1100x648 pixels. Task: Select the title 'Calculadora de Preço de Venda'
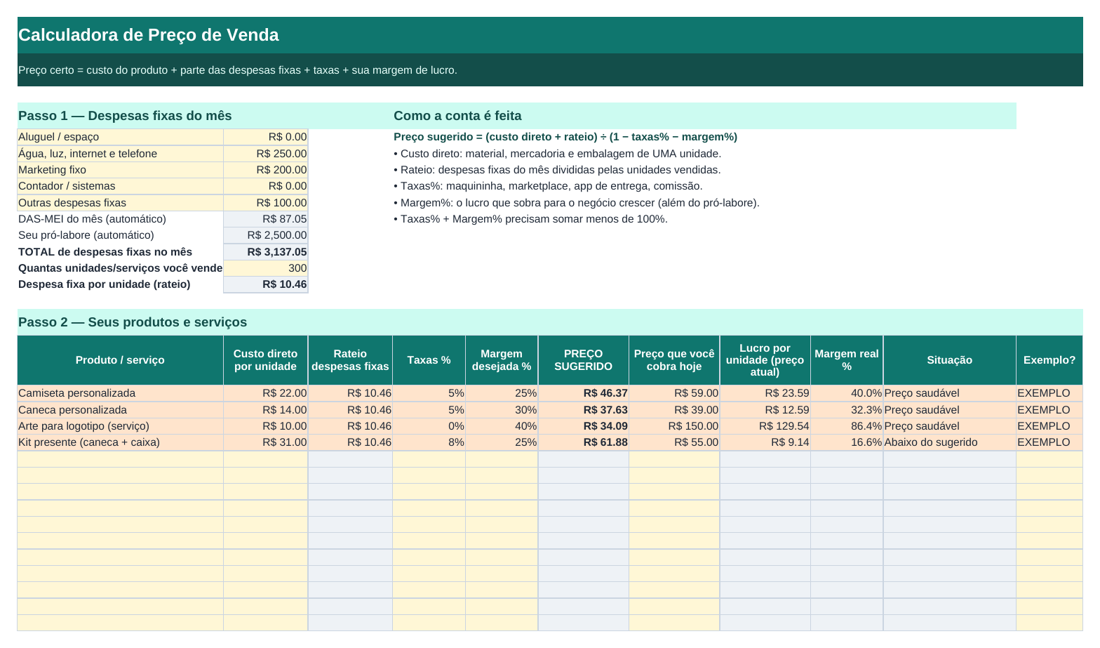(148, 35)
